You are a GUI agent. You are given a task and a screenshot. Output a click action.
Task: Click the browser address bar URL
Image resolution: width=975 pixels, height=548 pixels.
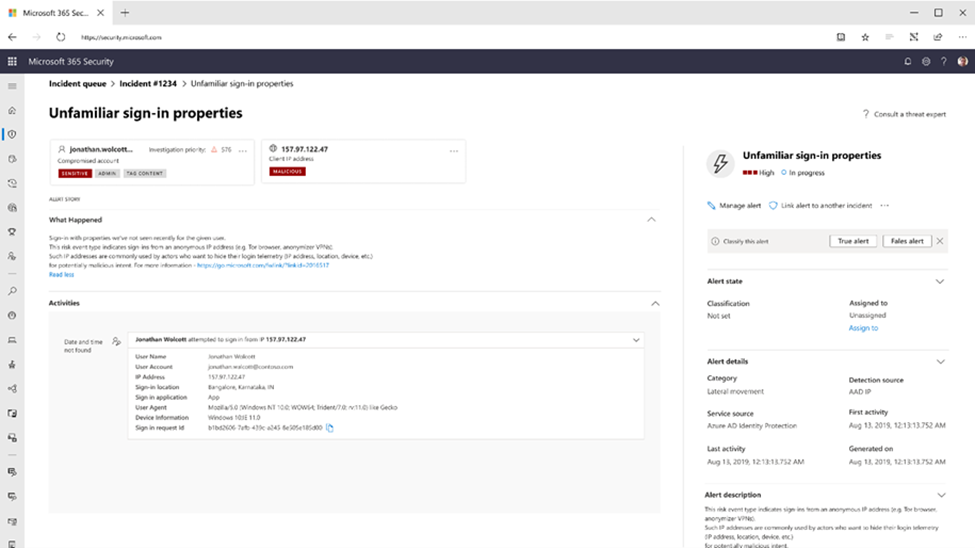coord(121,37)
